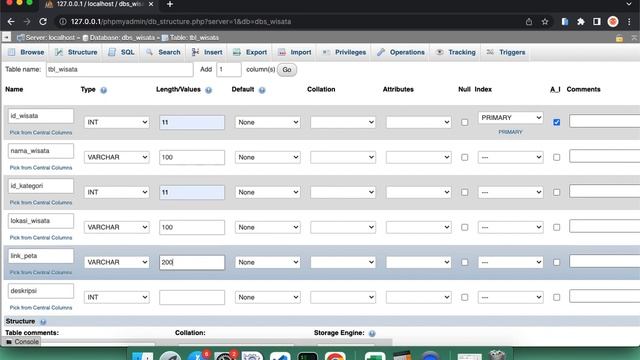Screen dimensions: 640x360
Task: Click the Structure section help icon
Action: click(43, 322)
